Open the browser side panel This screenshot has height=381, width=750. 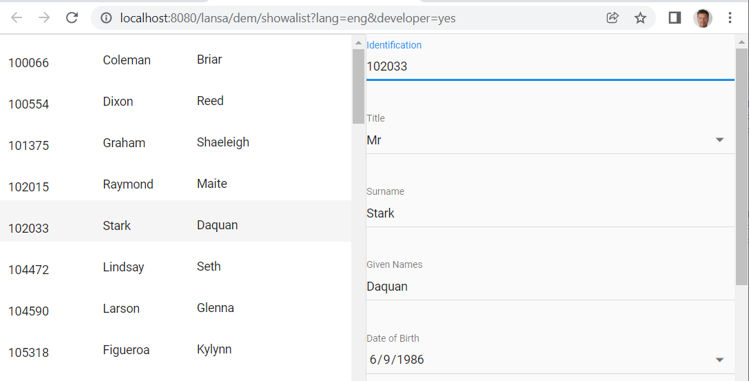[x=674, y=18]
